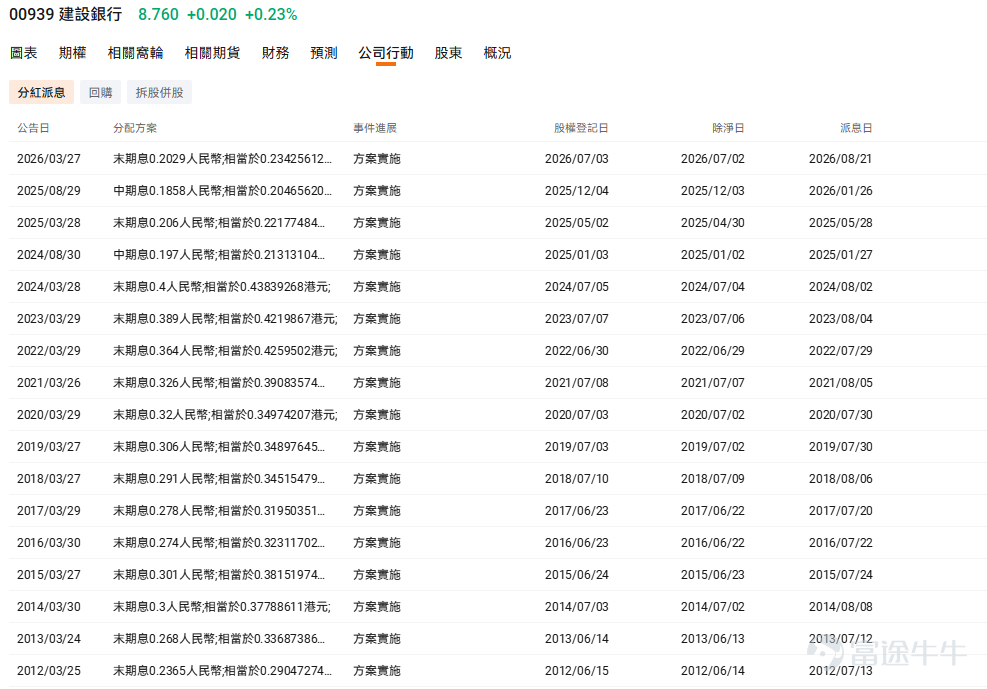
Task: Click the 末期息0.364人民幣 distribution entry
Action: point(225,351)
